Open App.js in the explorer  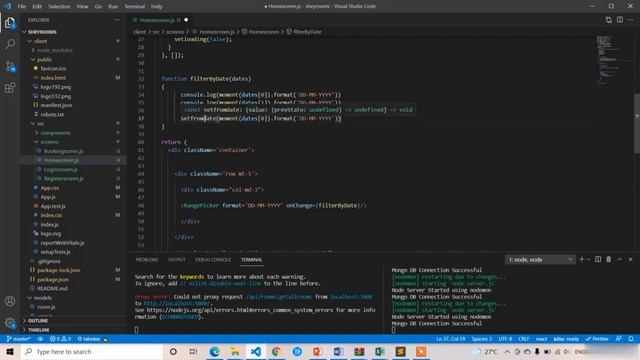point(48,197)
